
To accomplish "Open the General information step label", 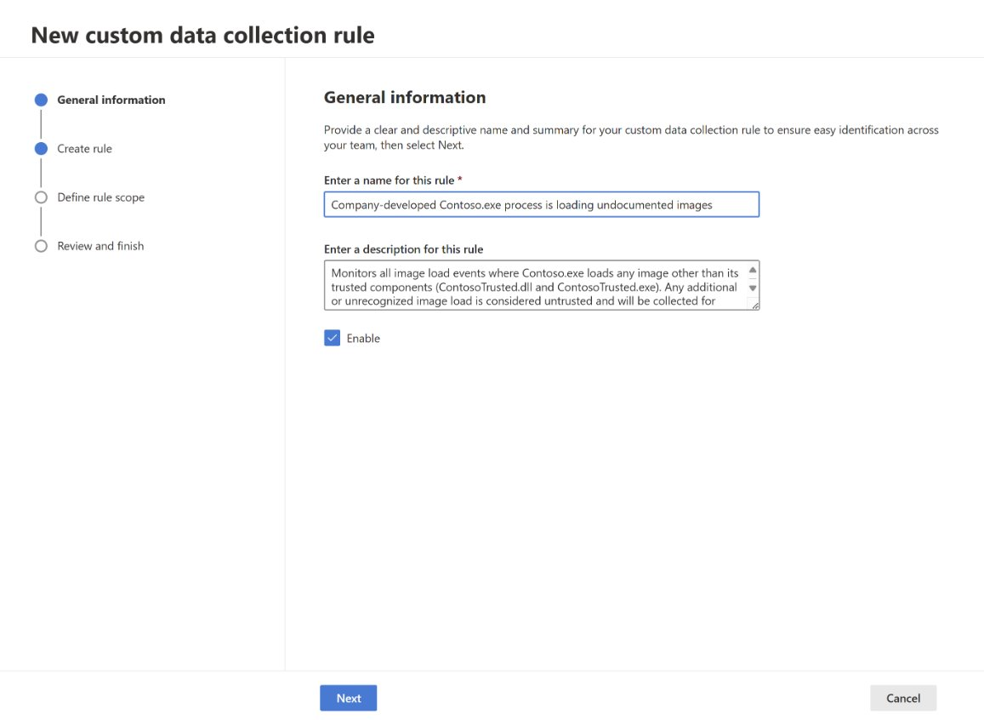I will pyautogui.click(x=111, y=100).
